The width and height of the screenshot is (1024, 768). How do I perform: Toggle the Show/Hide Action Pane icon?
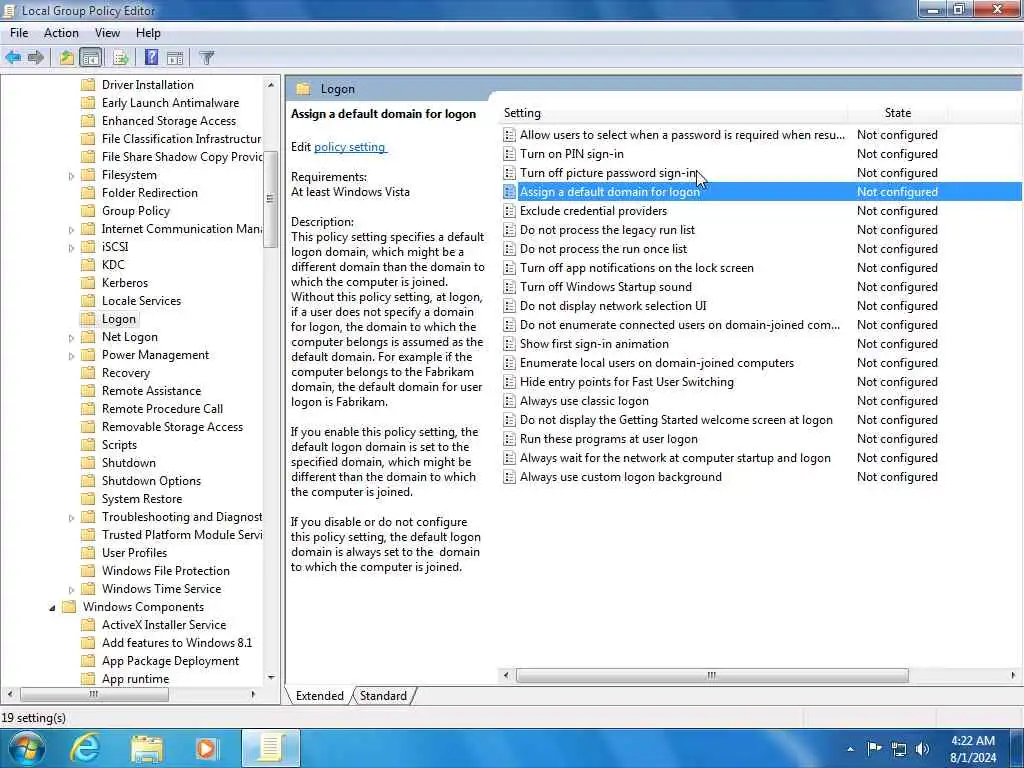pyautogui.click(x=175, y=57)
